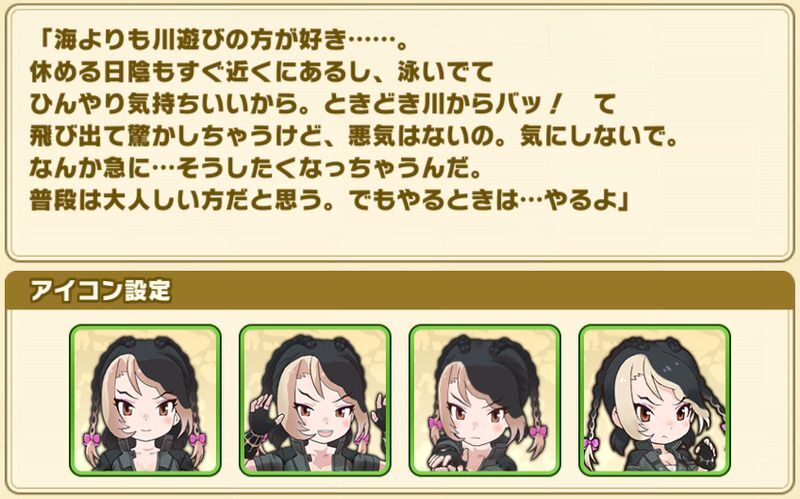Click the line starting 海よりも川遊びの方が好き
This screenshot has height=499, width=800.
[219, 40]
